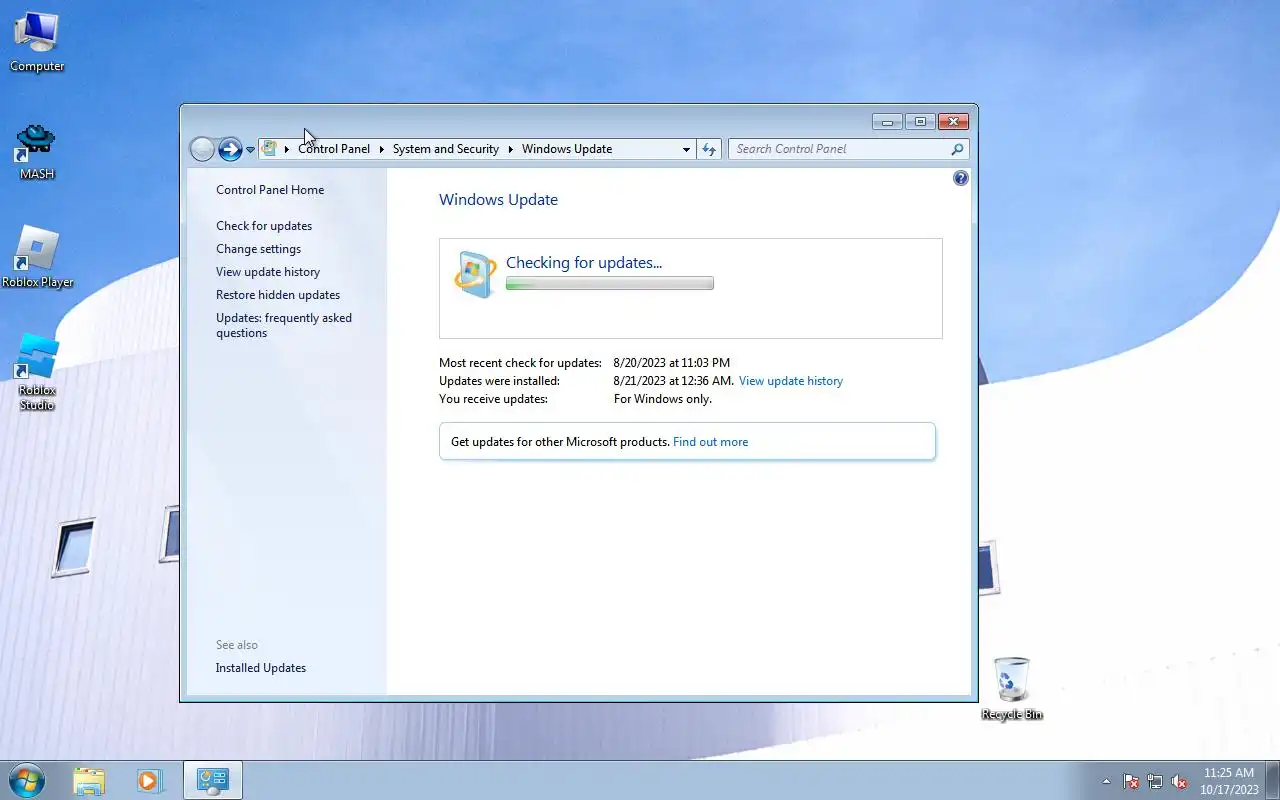1280x800 pixels.
Task: Close the Windows Update window
Action: (953, 122)
